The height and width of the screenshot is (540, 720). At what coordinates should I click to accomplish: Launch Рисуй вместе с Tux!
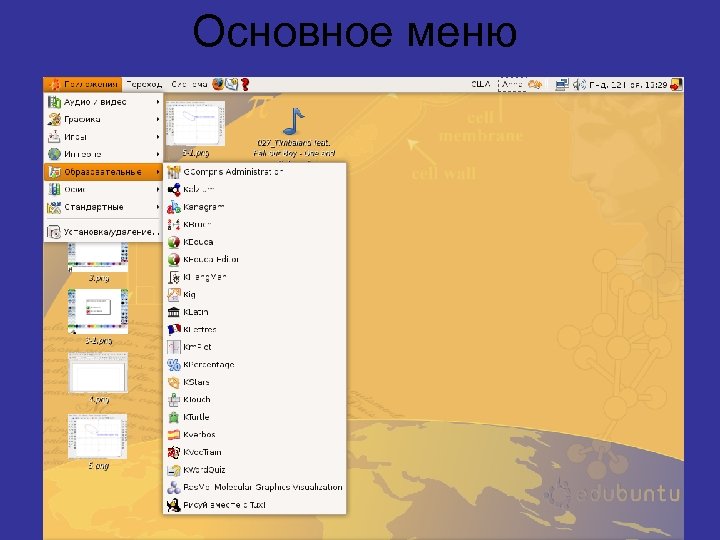(254, 505)
